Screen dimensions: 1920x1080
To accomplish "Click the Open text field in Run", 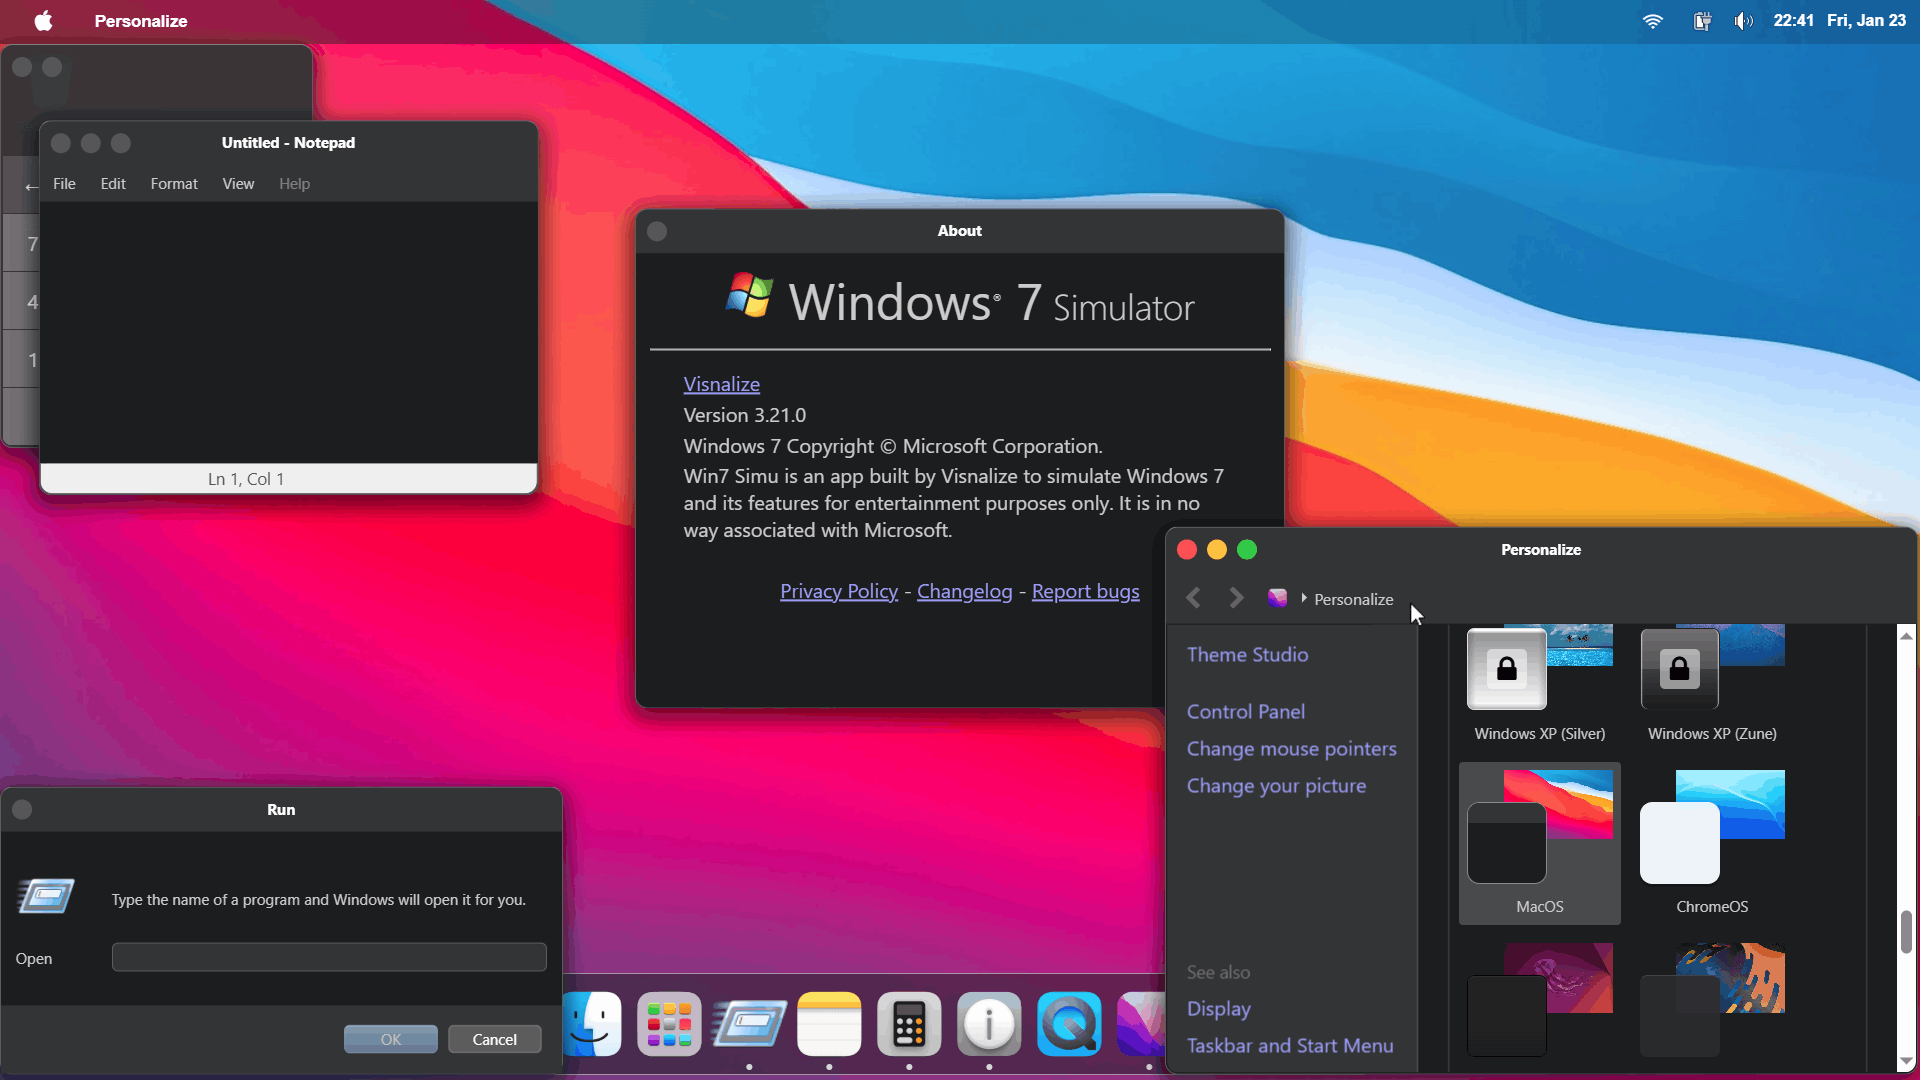I will click(x=329, y=957).
